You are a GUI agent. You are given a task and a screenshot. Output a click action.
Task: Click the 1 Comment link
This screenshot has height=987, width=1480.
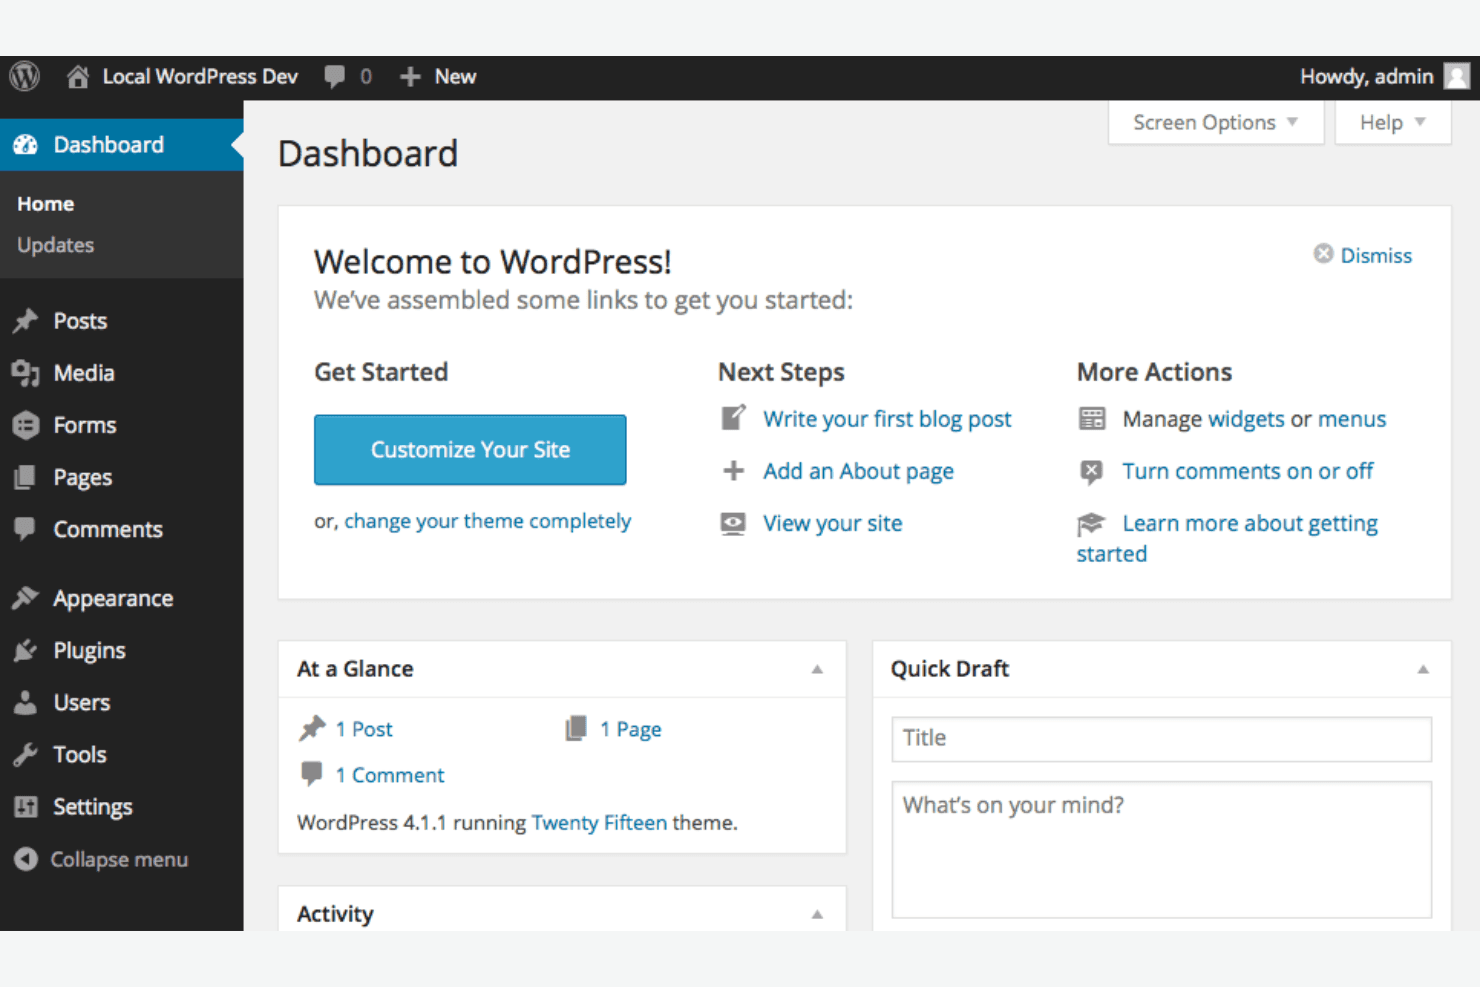point(390,775)
